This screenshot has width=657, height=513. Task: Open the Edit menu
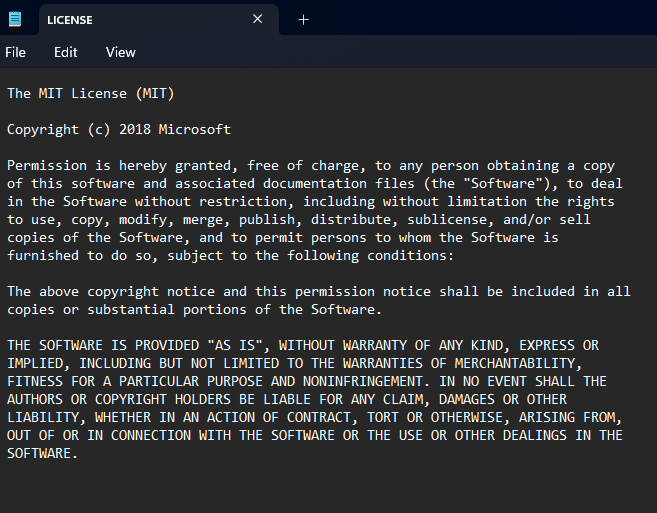(x=65, y=52)
